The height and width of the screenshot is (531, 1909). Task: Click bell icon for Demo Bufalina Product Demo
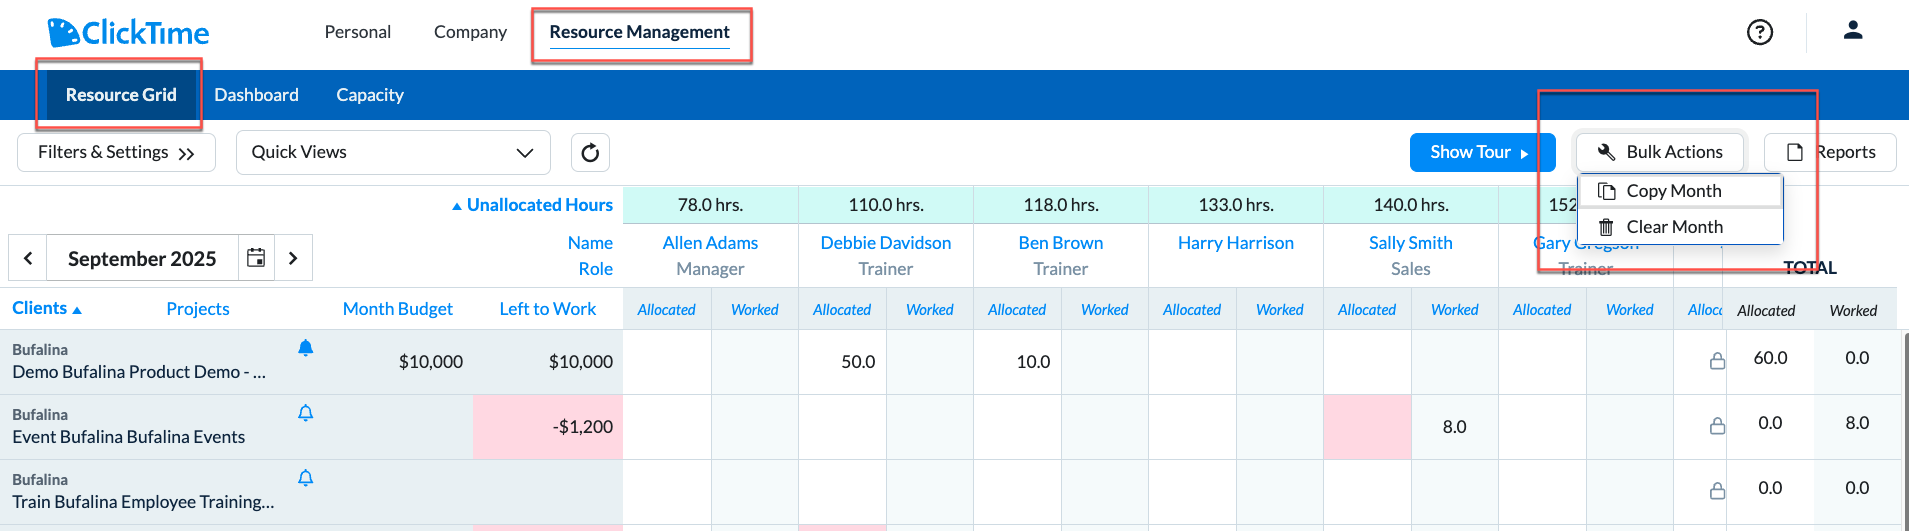306,348
